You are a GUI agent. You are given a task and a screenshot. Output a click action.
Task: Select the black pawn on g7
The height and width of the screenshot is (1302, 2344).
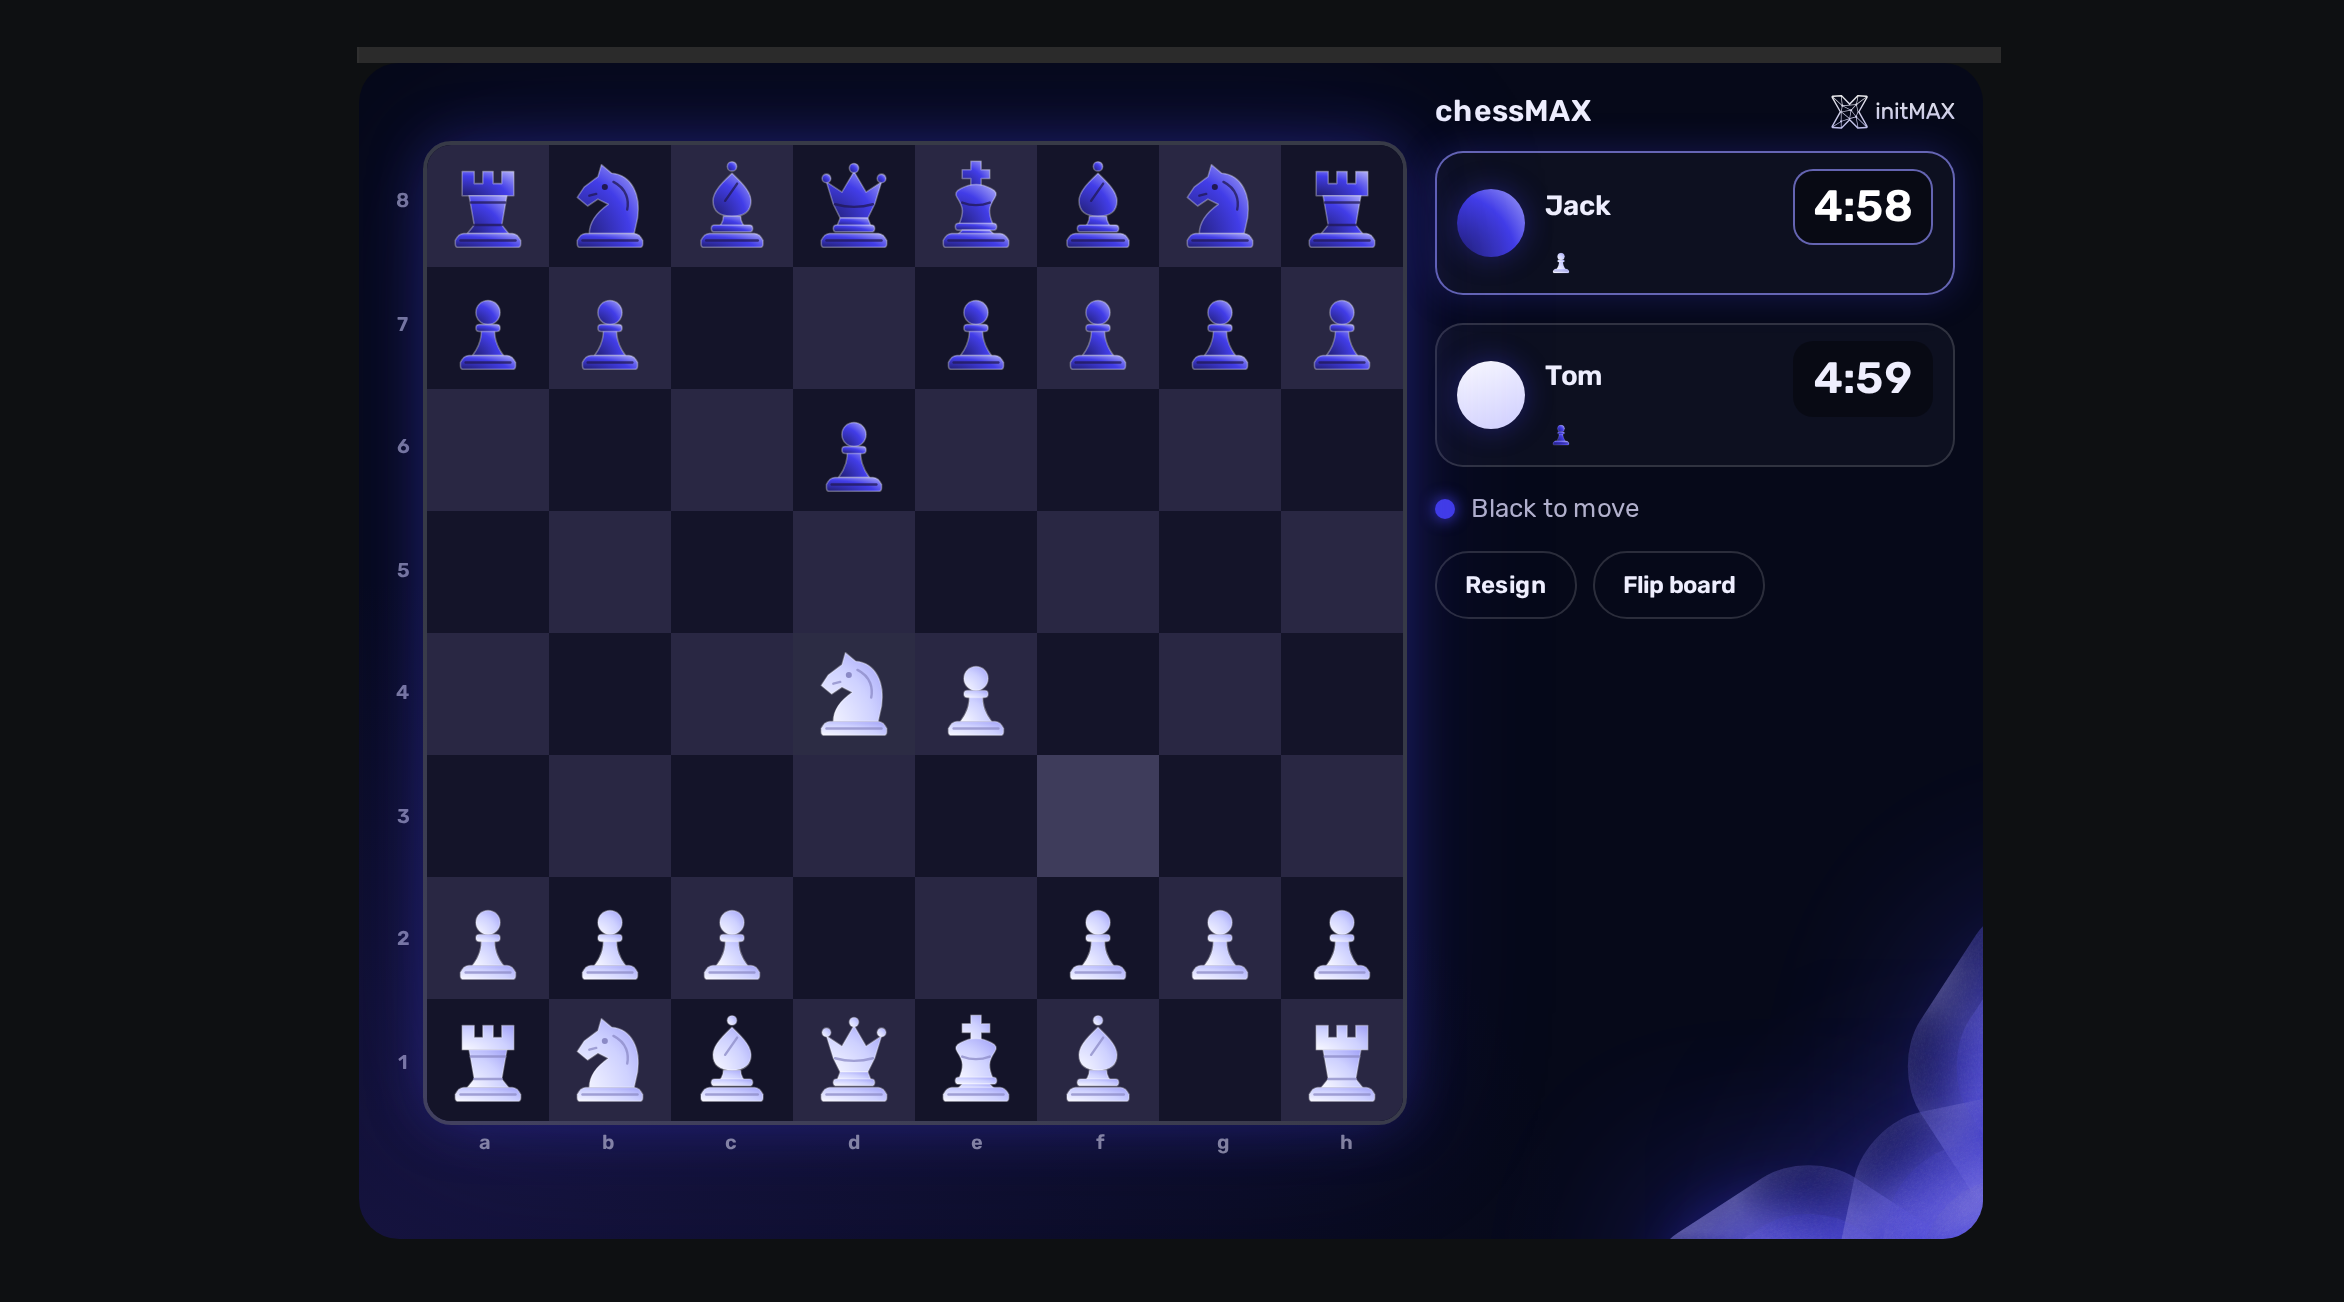[1220, 334]
